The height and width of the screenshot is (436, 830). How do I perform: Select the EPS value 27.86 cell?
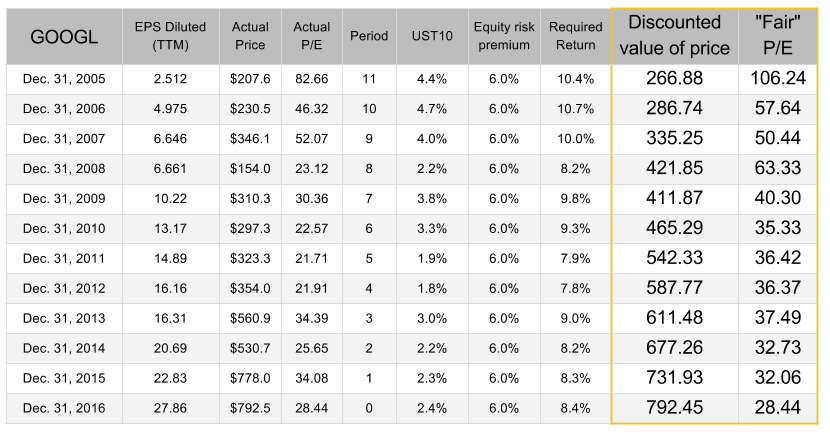click(x=161, y=408)
